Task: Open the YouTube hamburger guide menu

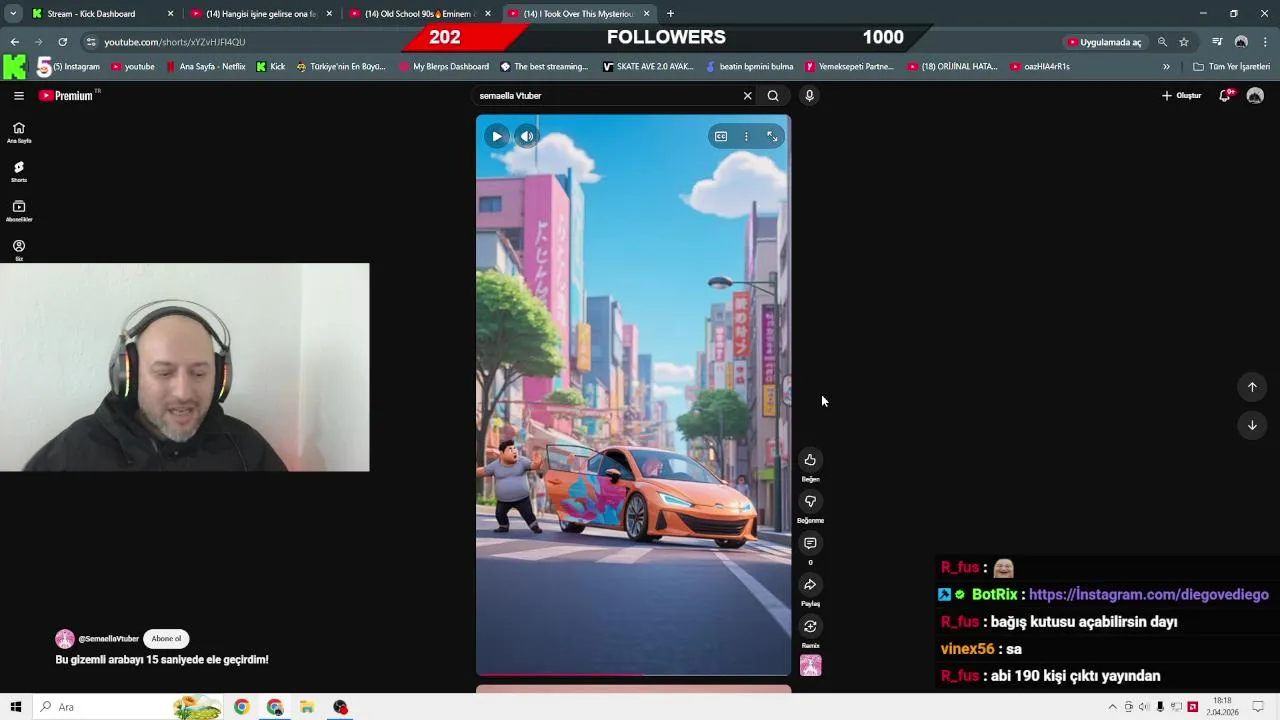Action: pyautogui.click(x=19, y=96)
